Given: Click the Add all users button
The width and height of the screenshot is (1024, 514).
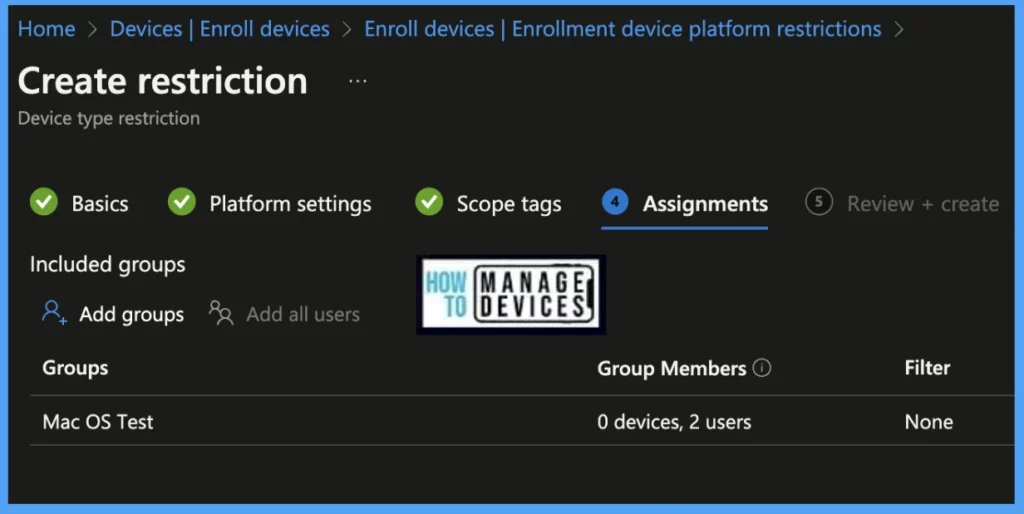Looking at the screenshot, I should [284, 314].
